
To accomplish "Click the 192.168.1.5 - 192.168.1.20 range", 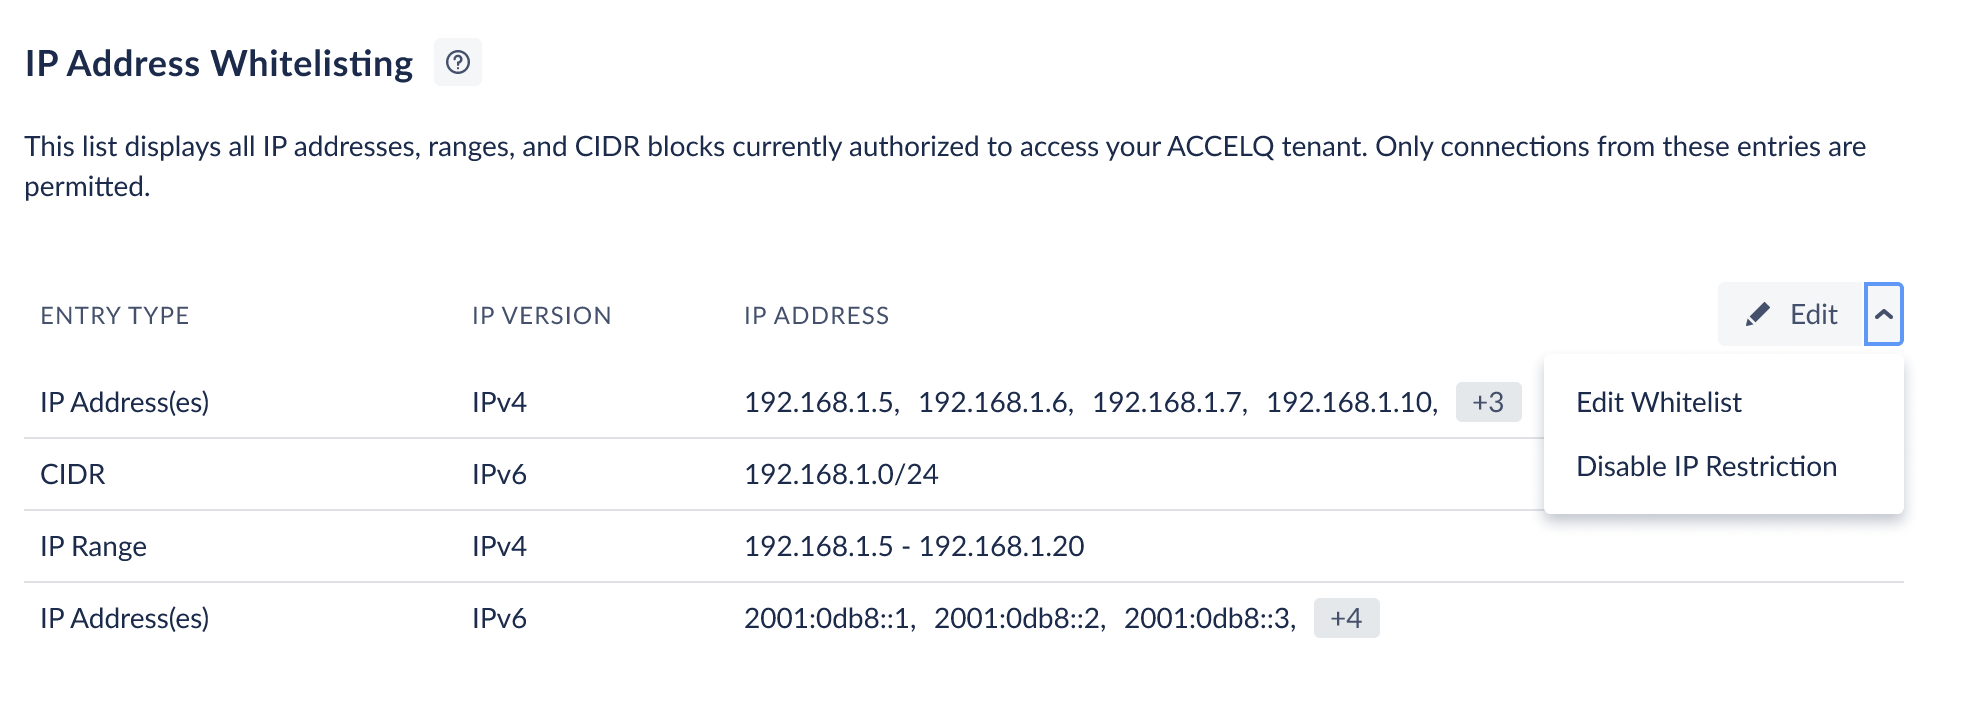I will tap(914, 546).
